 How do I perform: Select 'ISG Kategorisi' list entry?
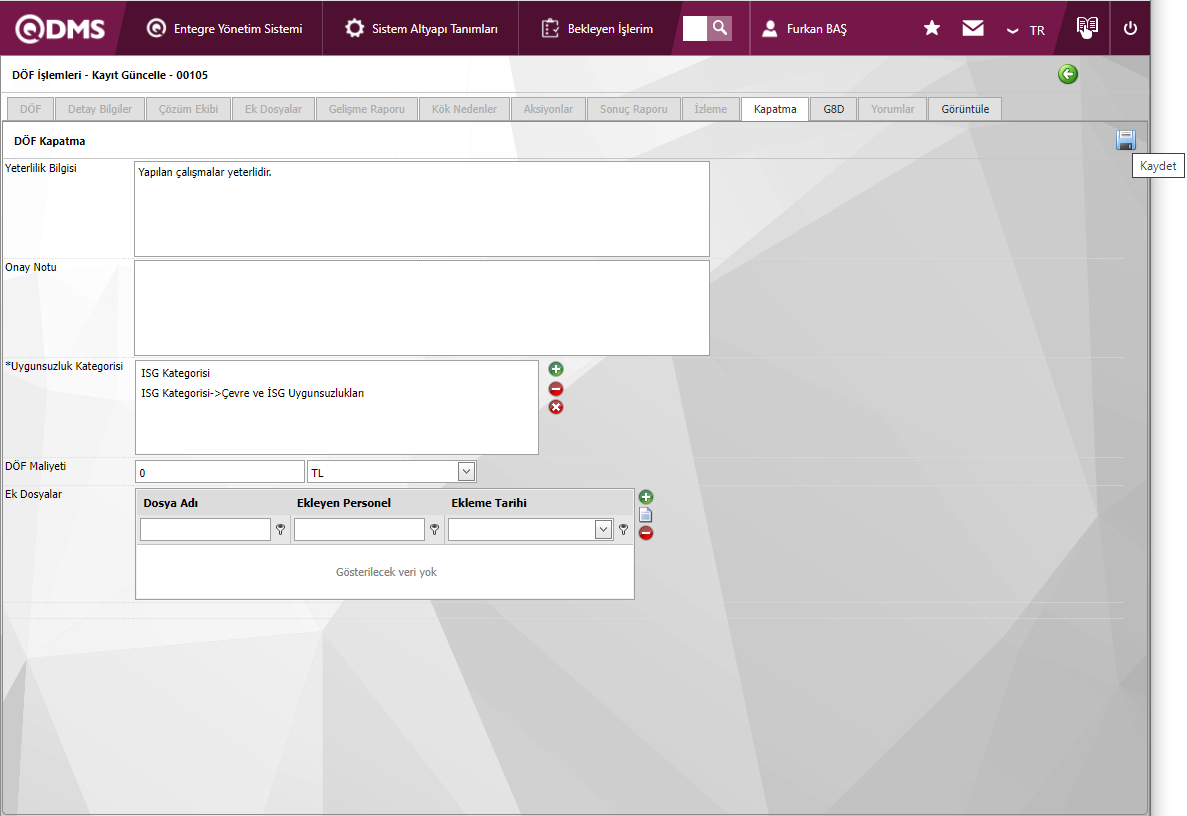176,373
